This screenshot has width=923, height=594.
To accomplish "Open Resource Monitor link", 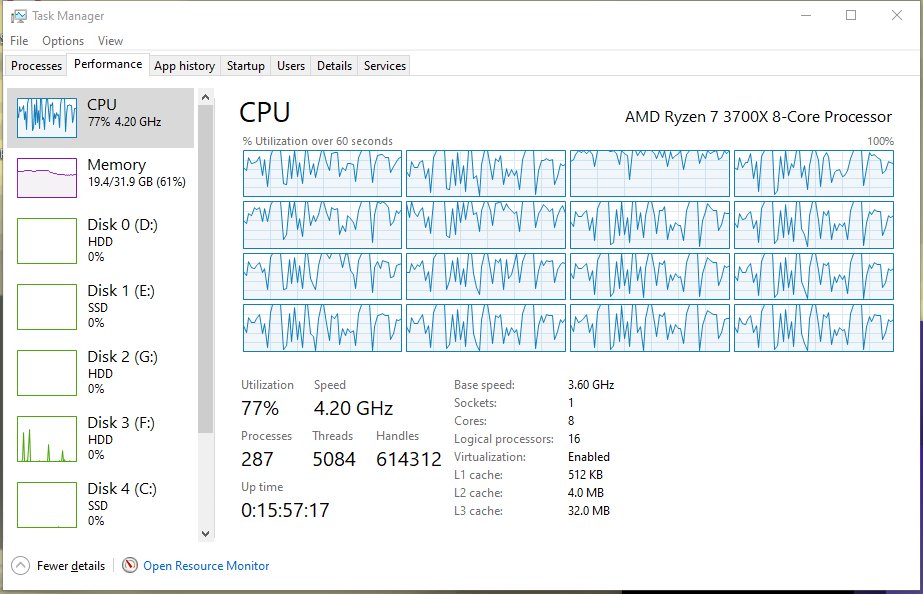I will point(206,566).
